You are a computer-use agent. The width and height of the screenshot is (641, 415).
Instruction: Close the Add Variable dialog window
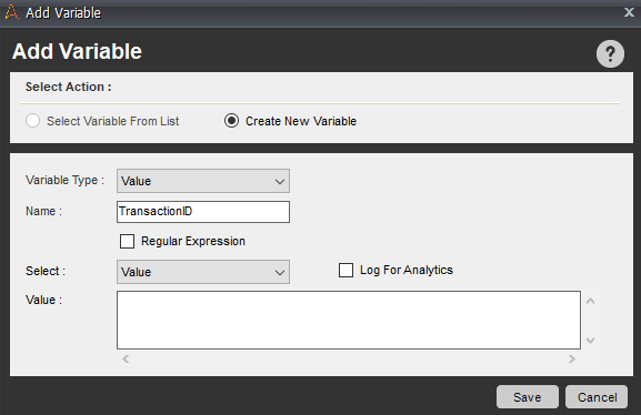pos(624,14)
